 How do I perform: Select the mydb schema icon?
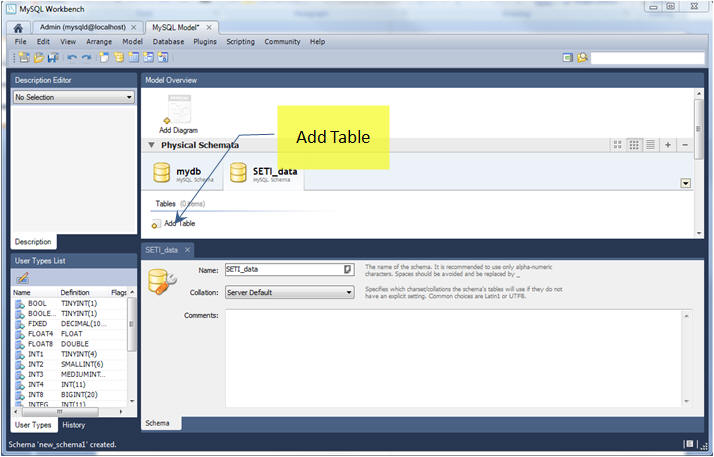(x=162, y=173)
